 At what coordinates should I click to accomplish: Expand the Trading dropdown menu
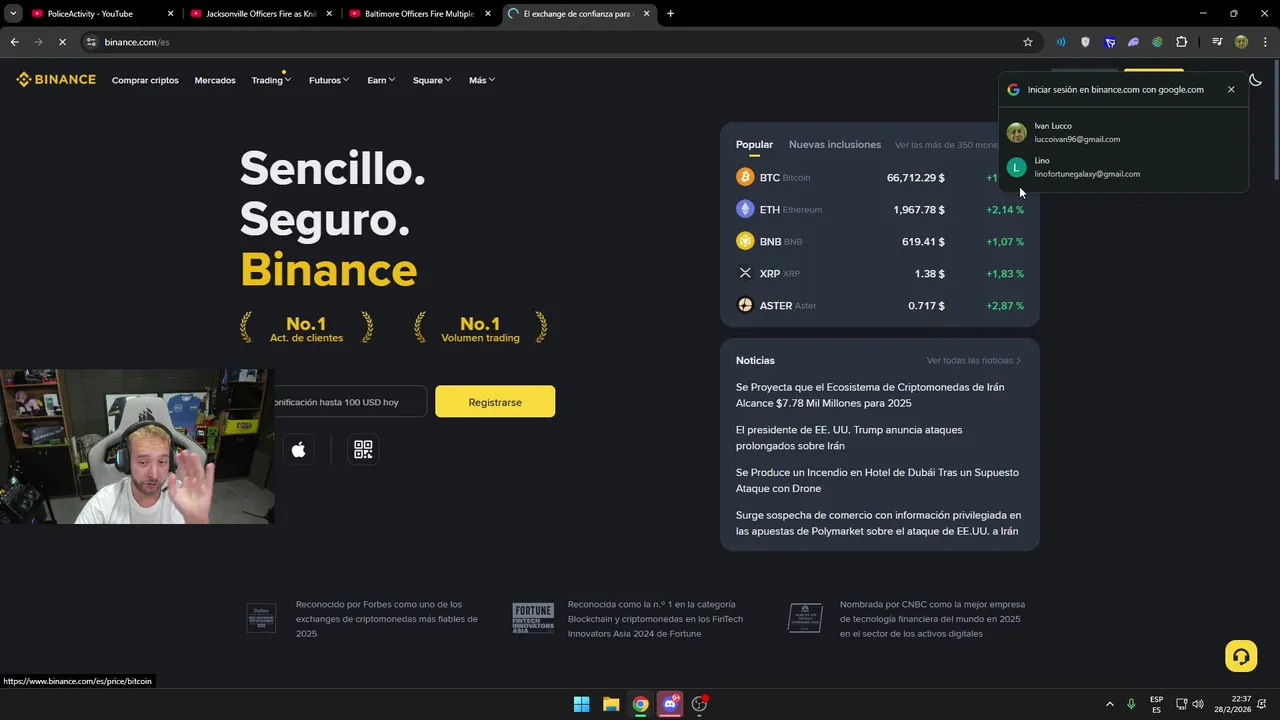[271, 80]
